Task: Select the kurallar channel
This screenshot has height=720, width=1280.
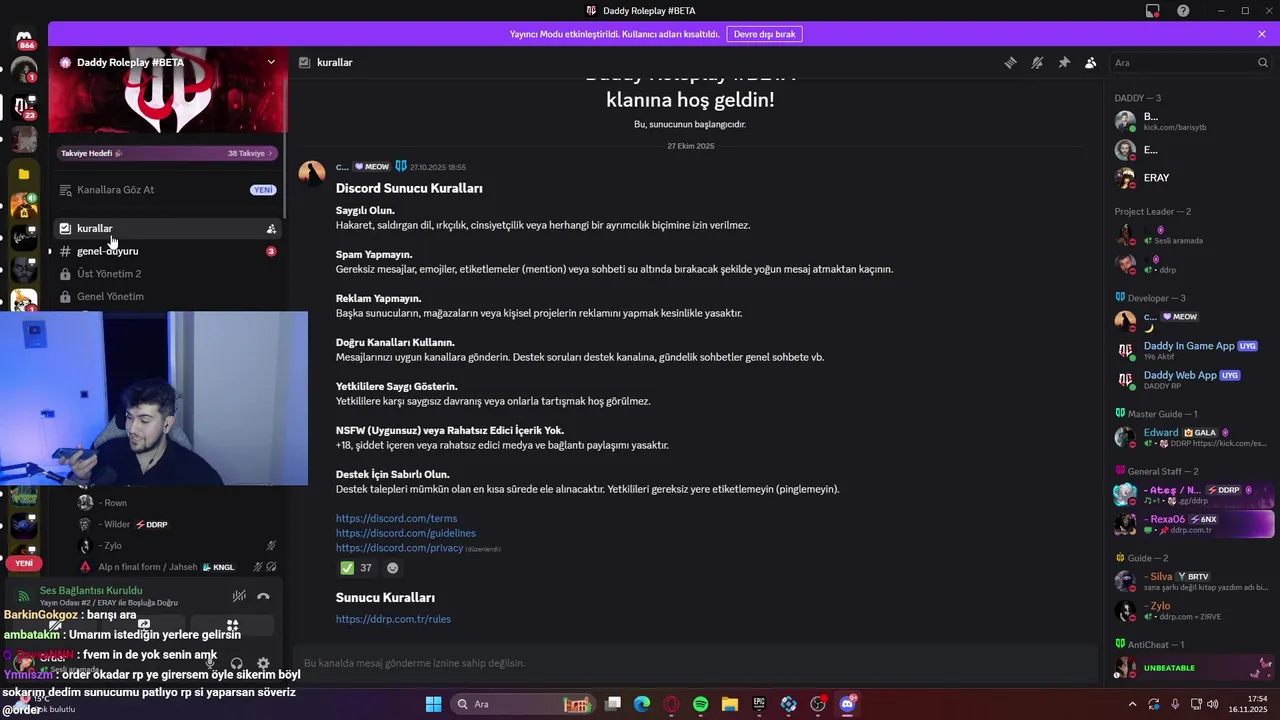Action: click(167, 228)
